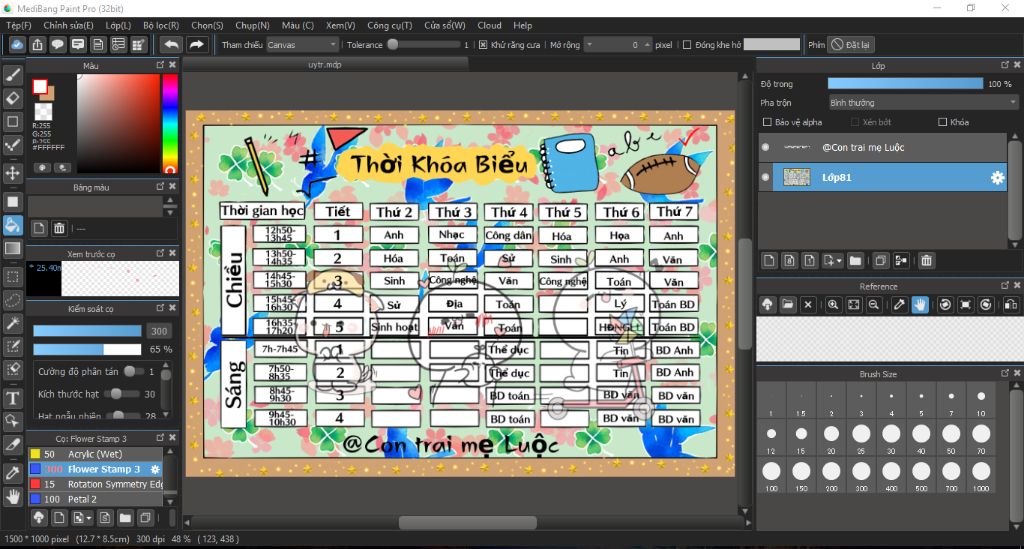The width and height of the screenshot is (1024, 549).
Task: Open Flower Stamp 3 brush settings gear
Action: coord(155,469)
